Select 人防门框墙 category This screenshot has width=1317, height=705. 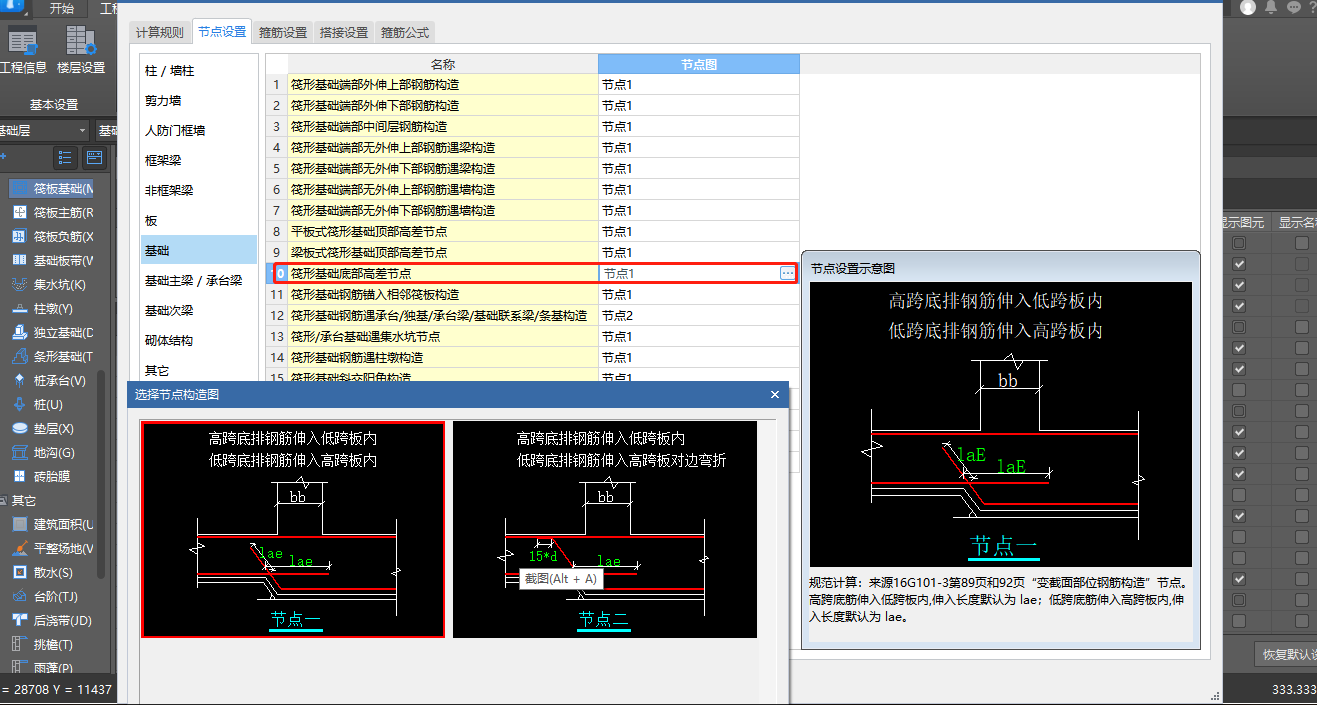point(199,131)
